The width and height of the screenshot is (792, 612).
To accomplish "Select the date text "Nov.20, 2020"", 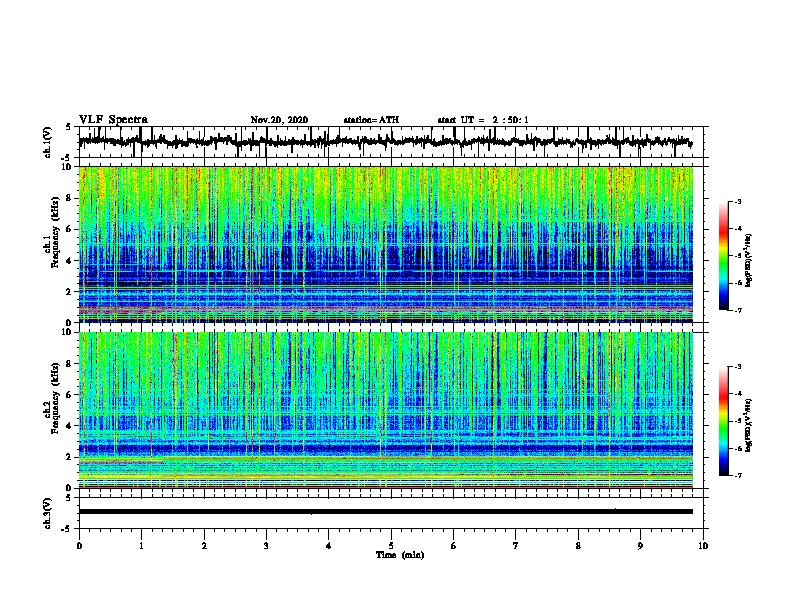I will (x=279, y=120).
